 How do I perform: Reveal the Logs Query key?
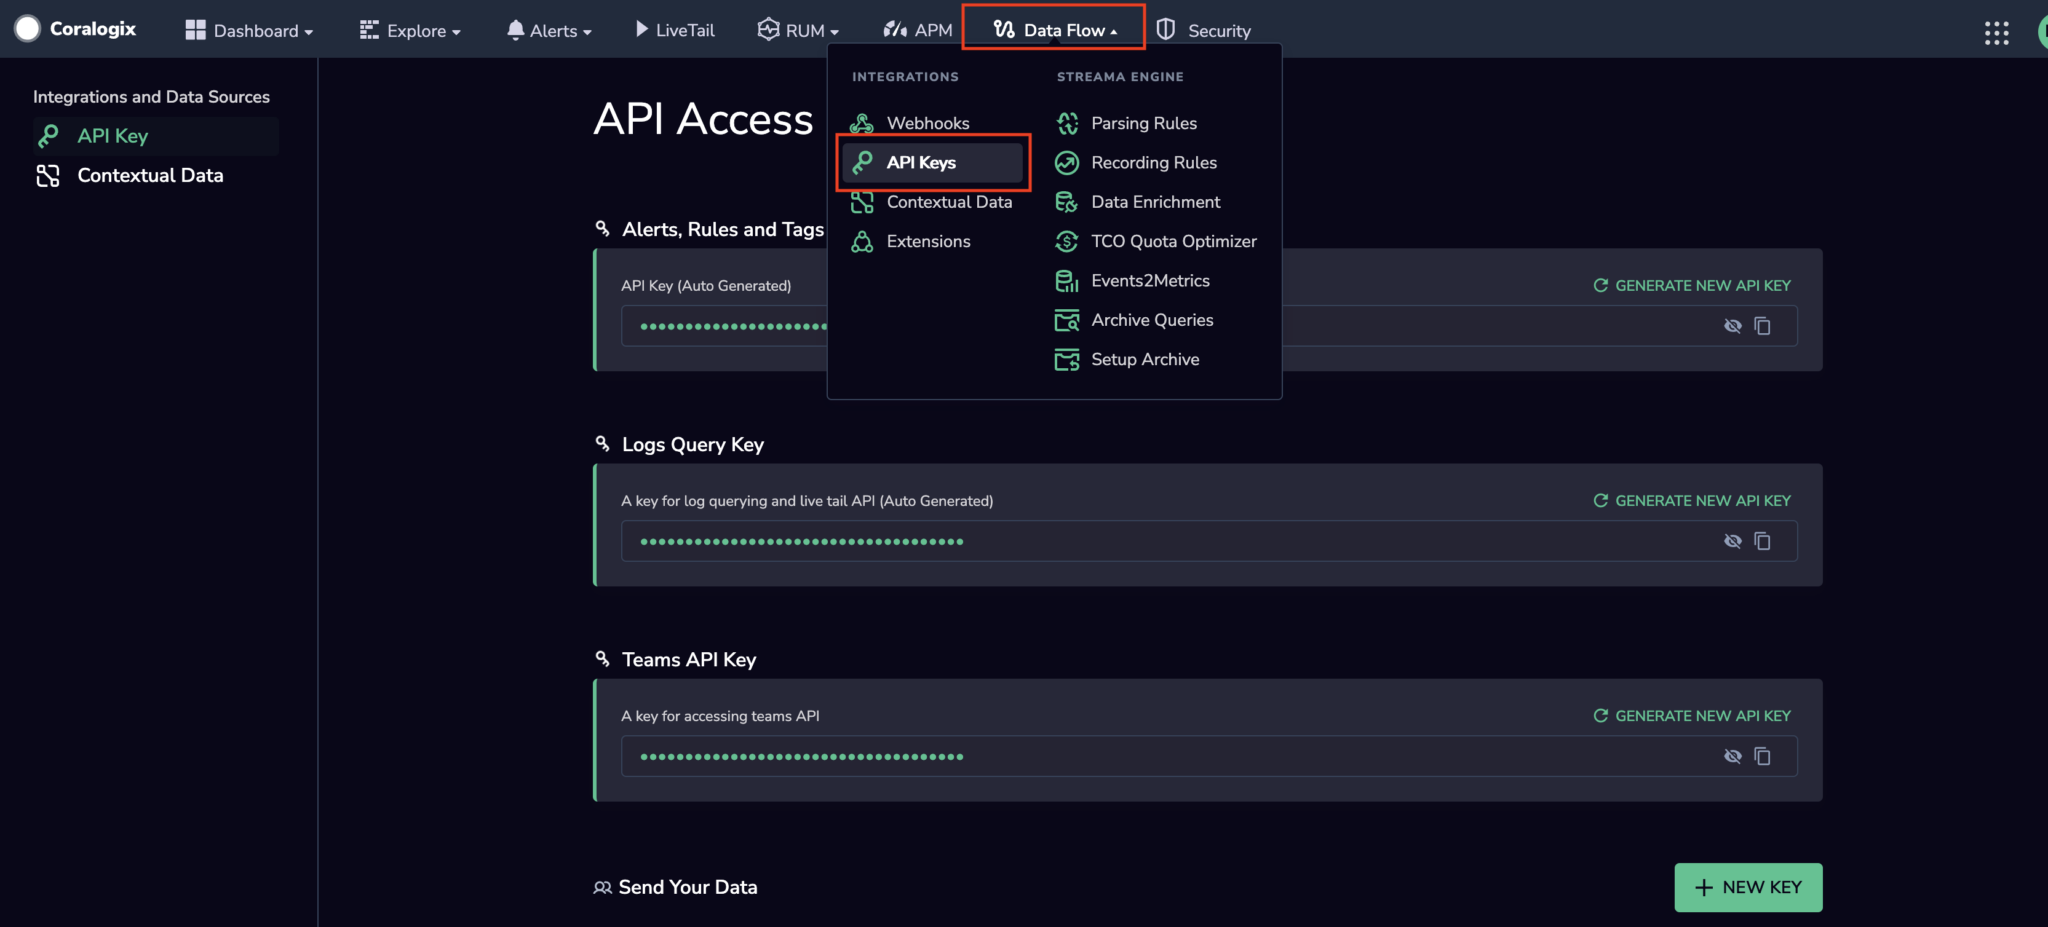[x=1733, y=541]
